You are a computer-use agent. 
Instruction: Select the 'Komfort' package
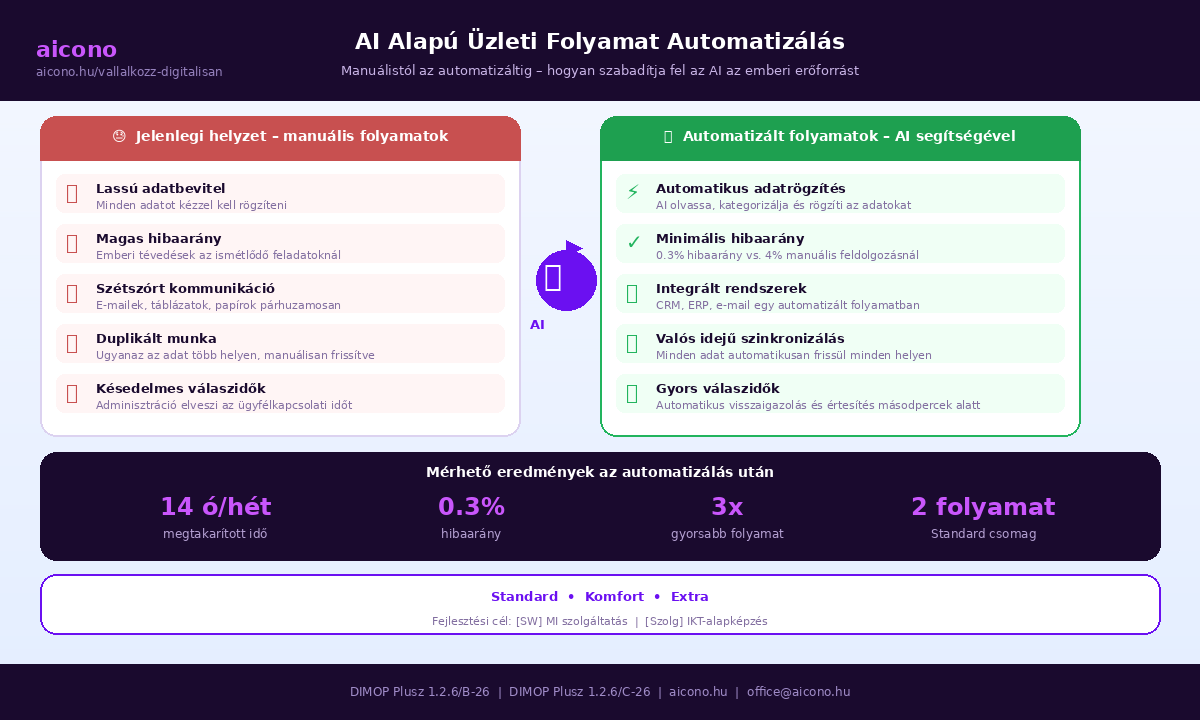[x=614, y=597]
